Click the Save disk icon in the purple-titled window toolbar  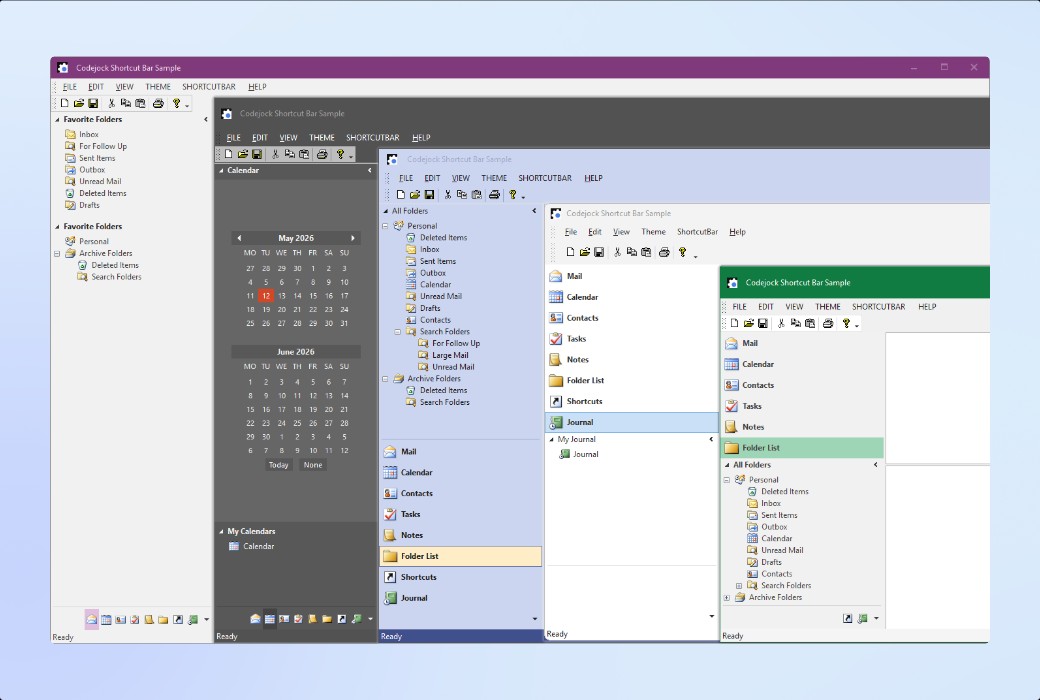(93, 103)
